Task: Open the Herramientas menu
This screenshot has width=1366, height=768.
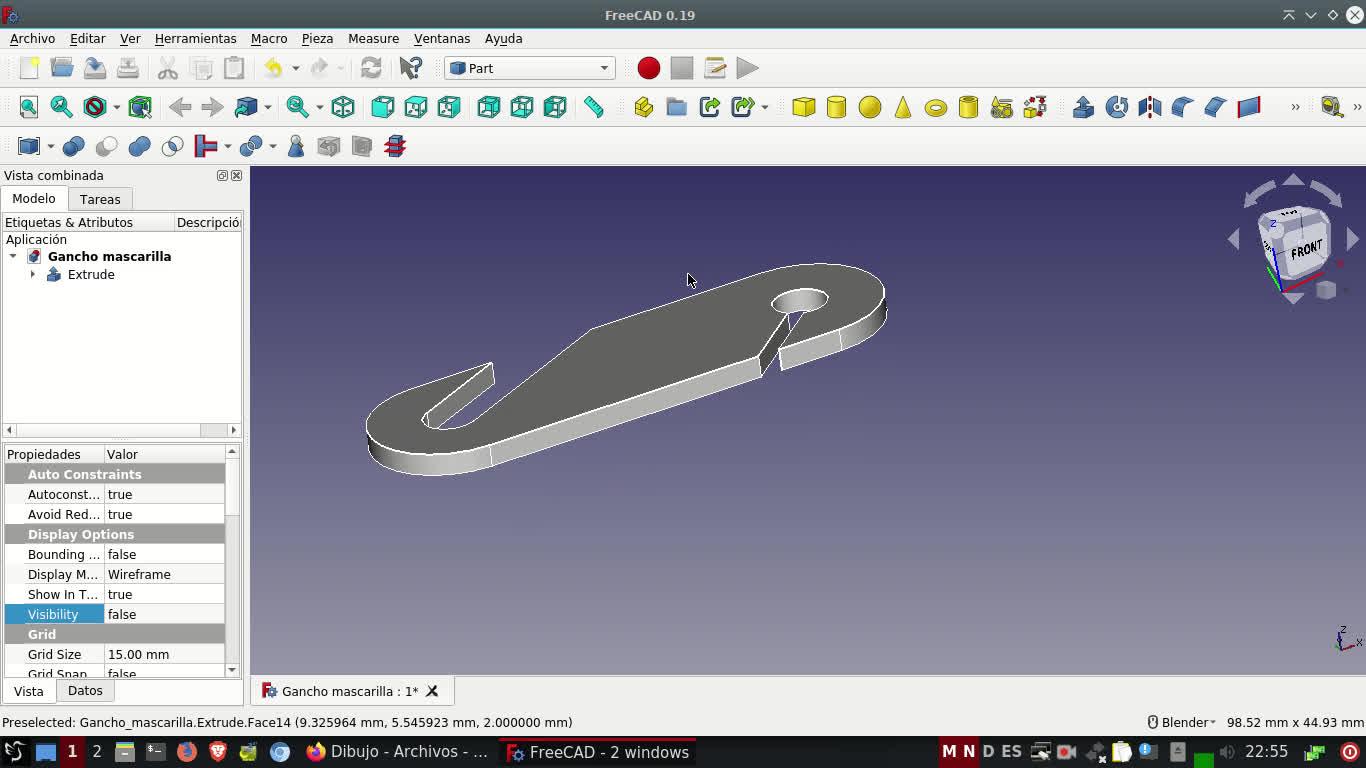Action: (x=195, y=38)
